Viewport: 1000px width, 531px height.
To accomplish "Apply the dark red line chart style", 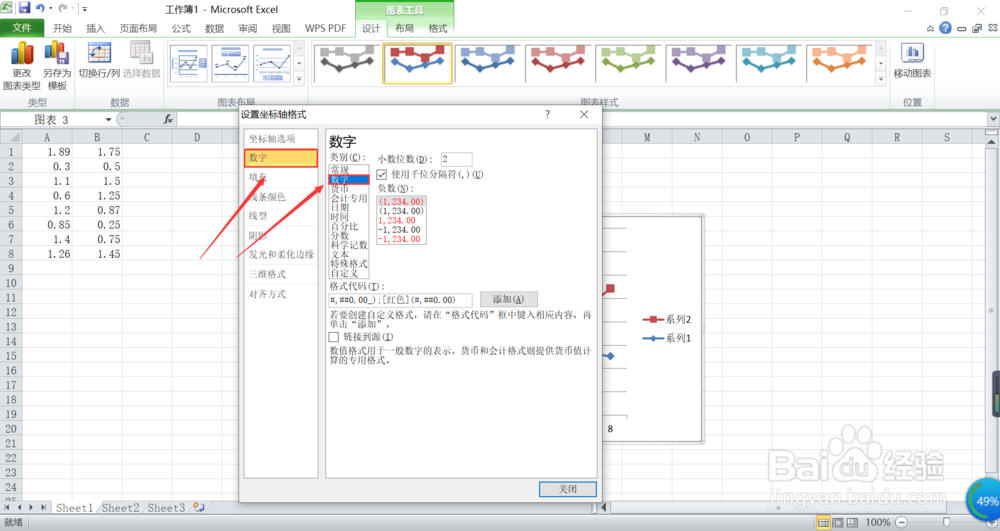I will click(x=558, y=63).
